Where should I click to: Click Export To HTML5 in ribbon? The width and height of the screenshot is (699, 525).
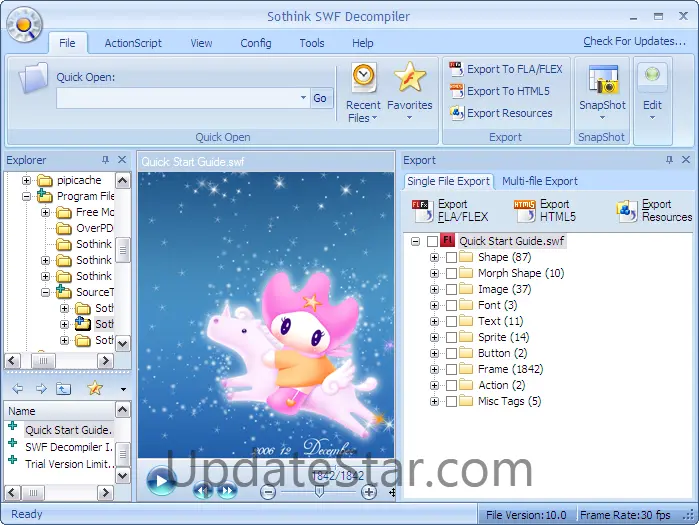click(500, 91)
